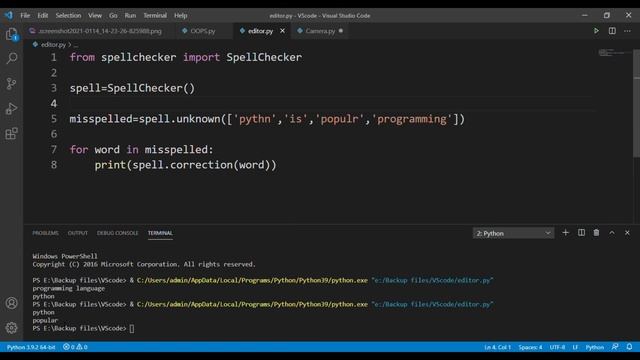Open the Accounts menu icon
The height and width of the screenshot is (360, 640).
pyautogui.click(x=11, y=303)
